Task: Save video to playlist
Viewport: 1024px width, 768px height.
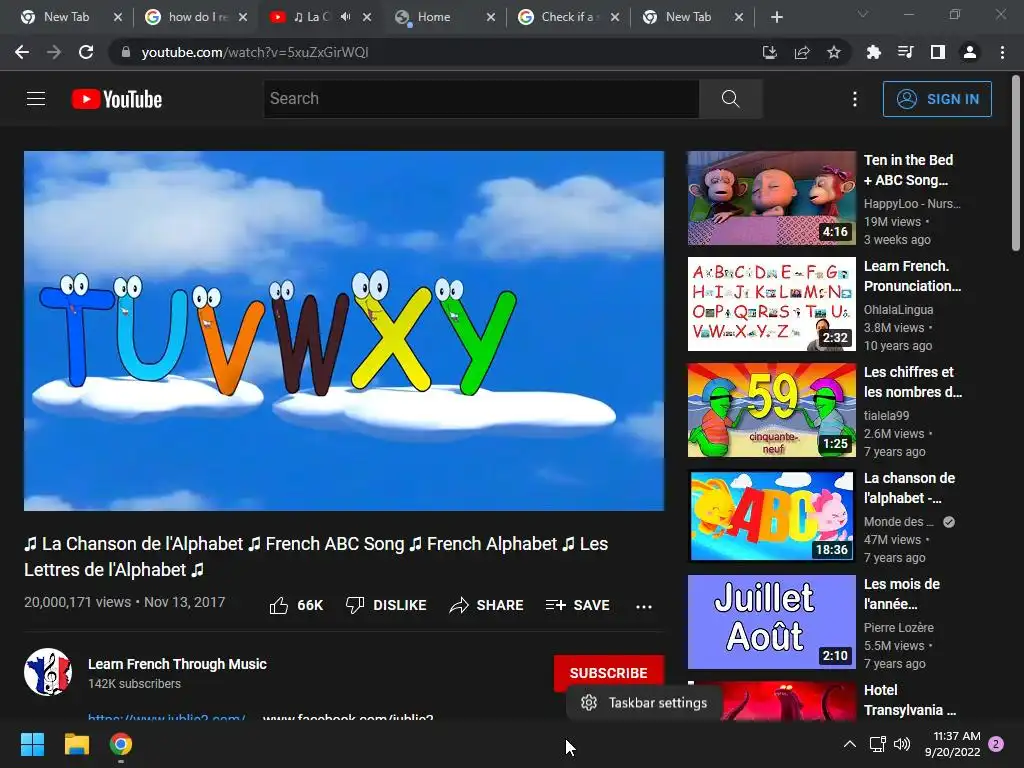Action: click(x=578, y=605)
